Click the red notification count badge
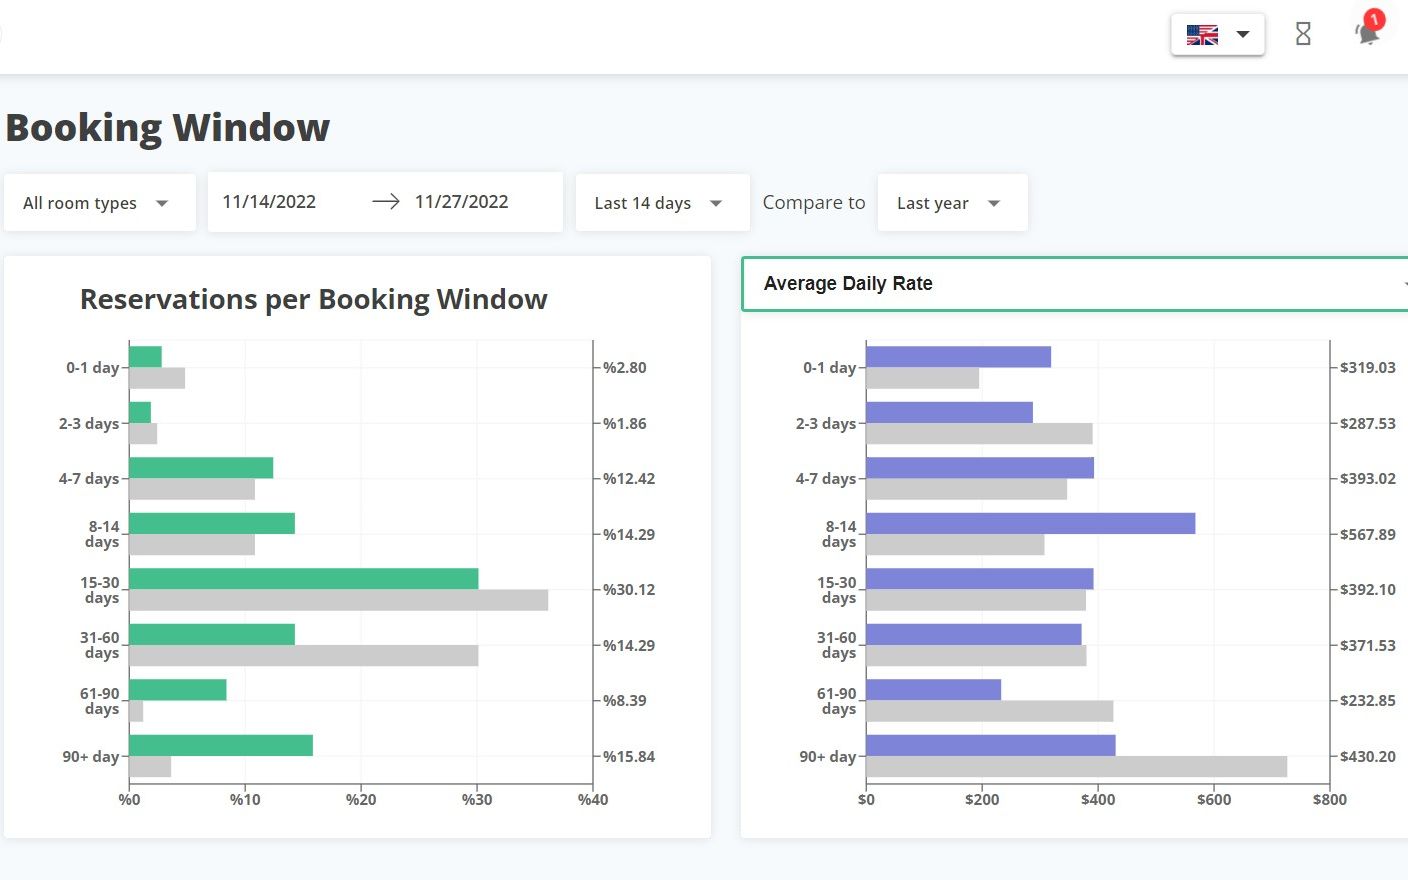Image resolution: width=1408 pixels, height=880 pixels. (1375, 19)
